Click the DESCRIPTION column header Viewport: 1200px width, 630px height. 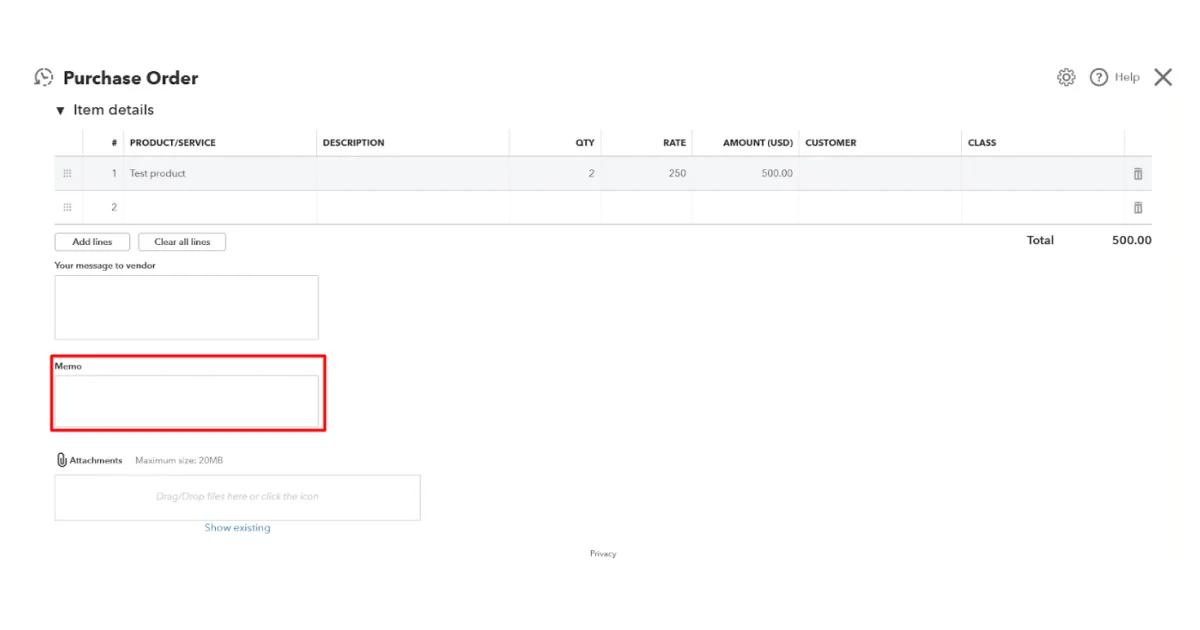point(353,143)
